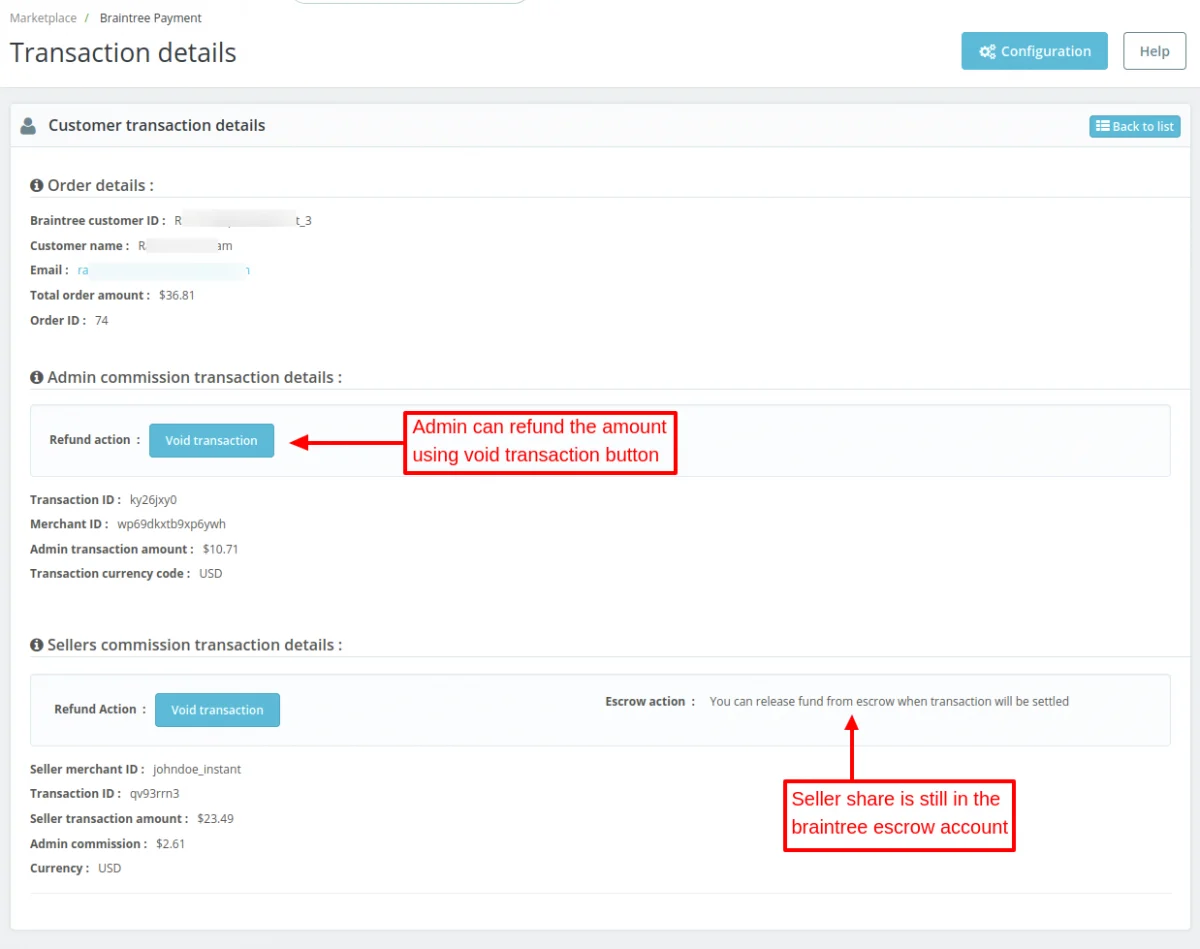The width and height of the screenshot is (1200, 949).
Task: Click the Braintree customer ID label
Action: pos(97,221)
